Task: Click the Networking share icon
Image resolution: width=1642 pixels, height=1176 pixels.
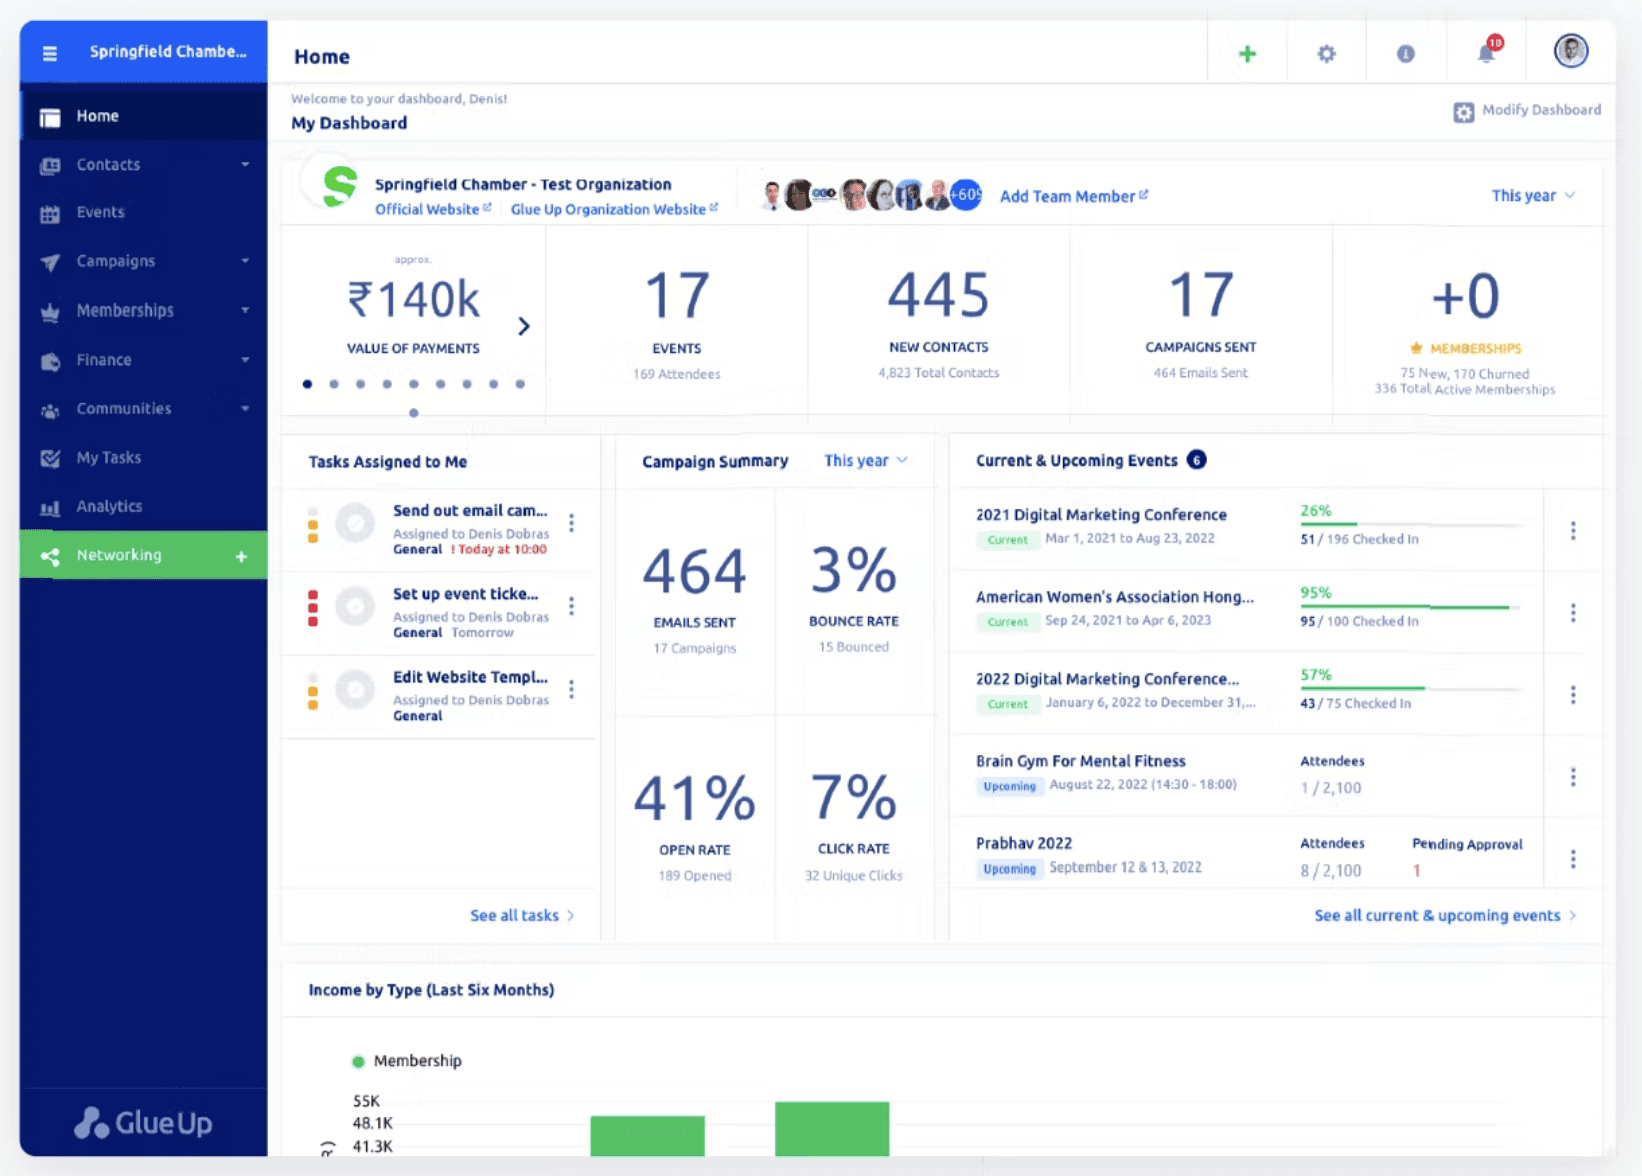Action: tap(50, 557)
